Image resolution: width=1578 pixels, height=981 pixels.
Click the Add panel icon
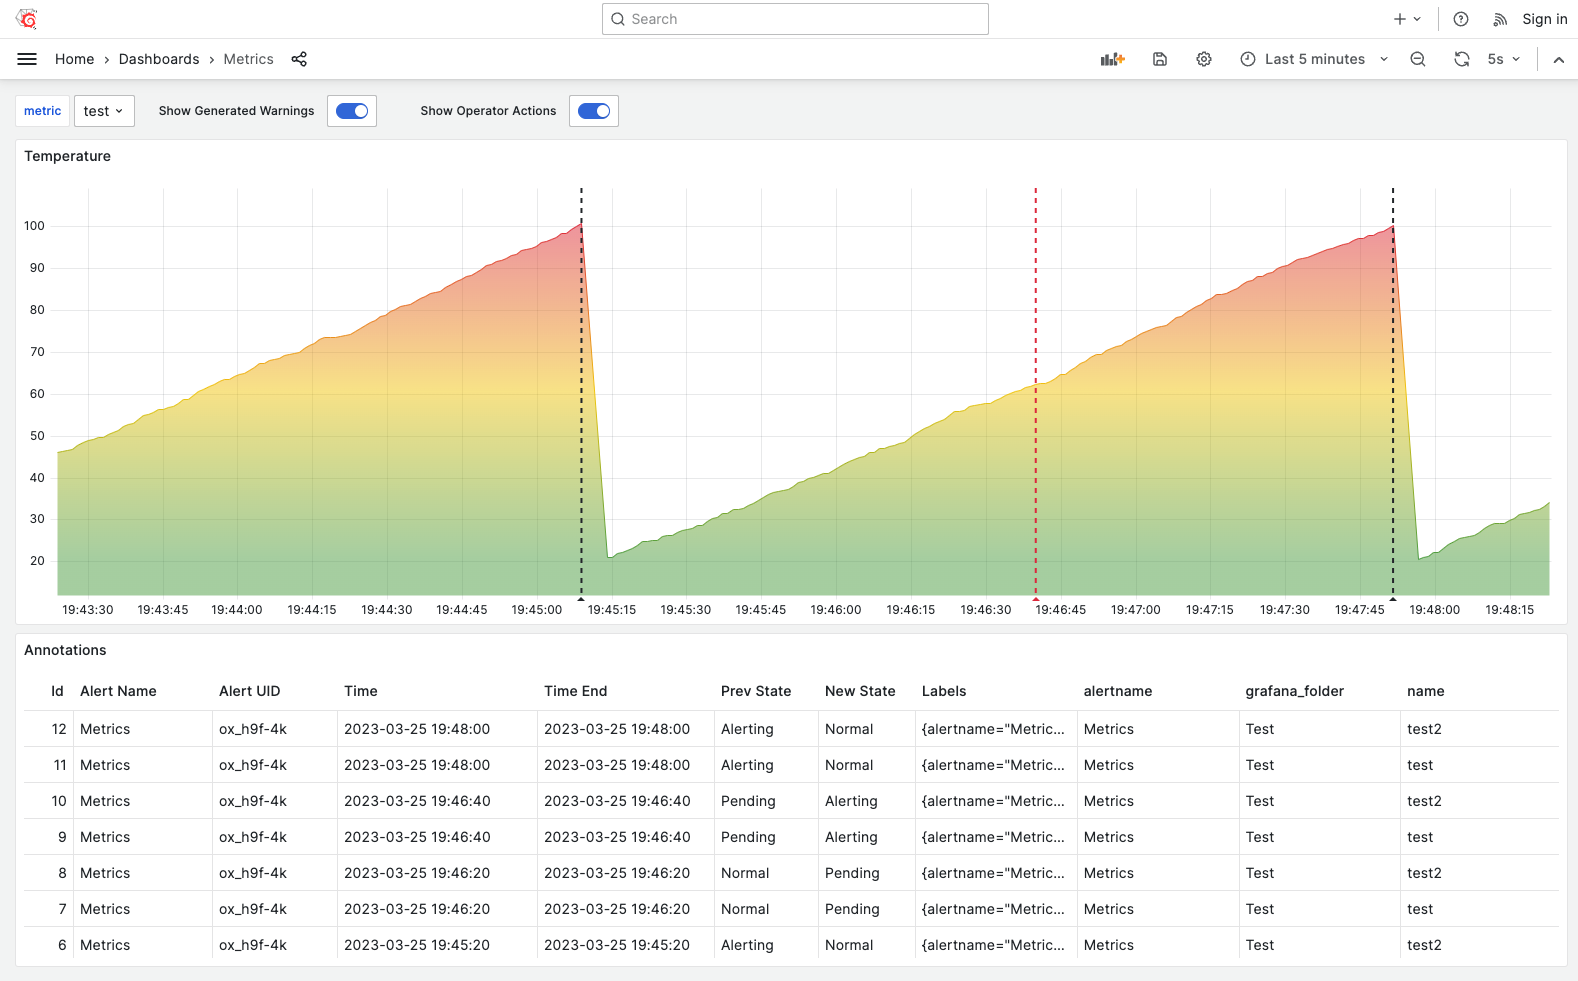[x=1112, y=59]
